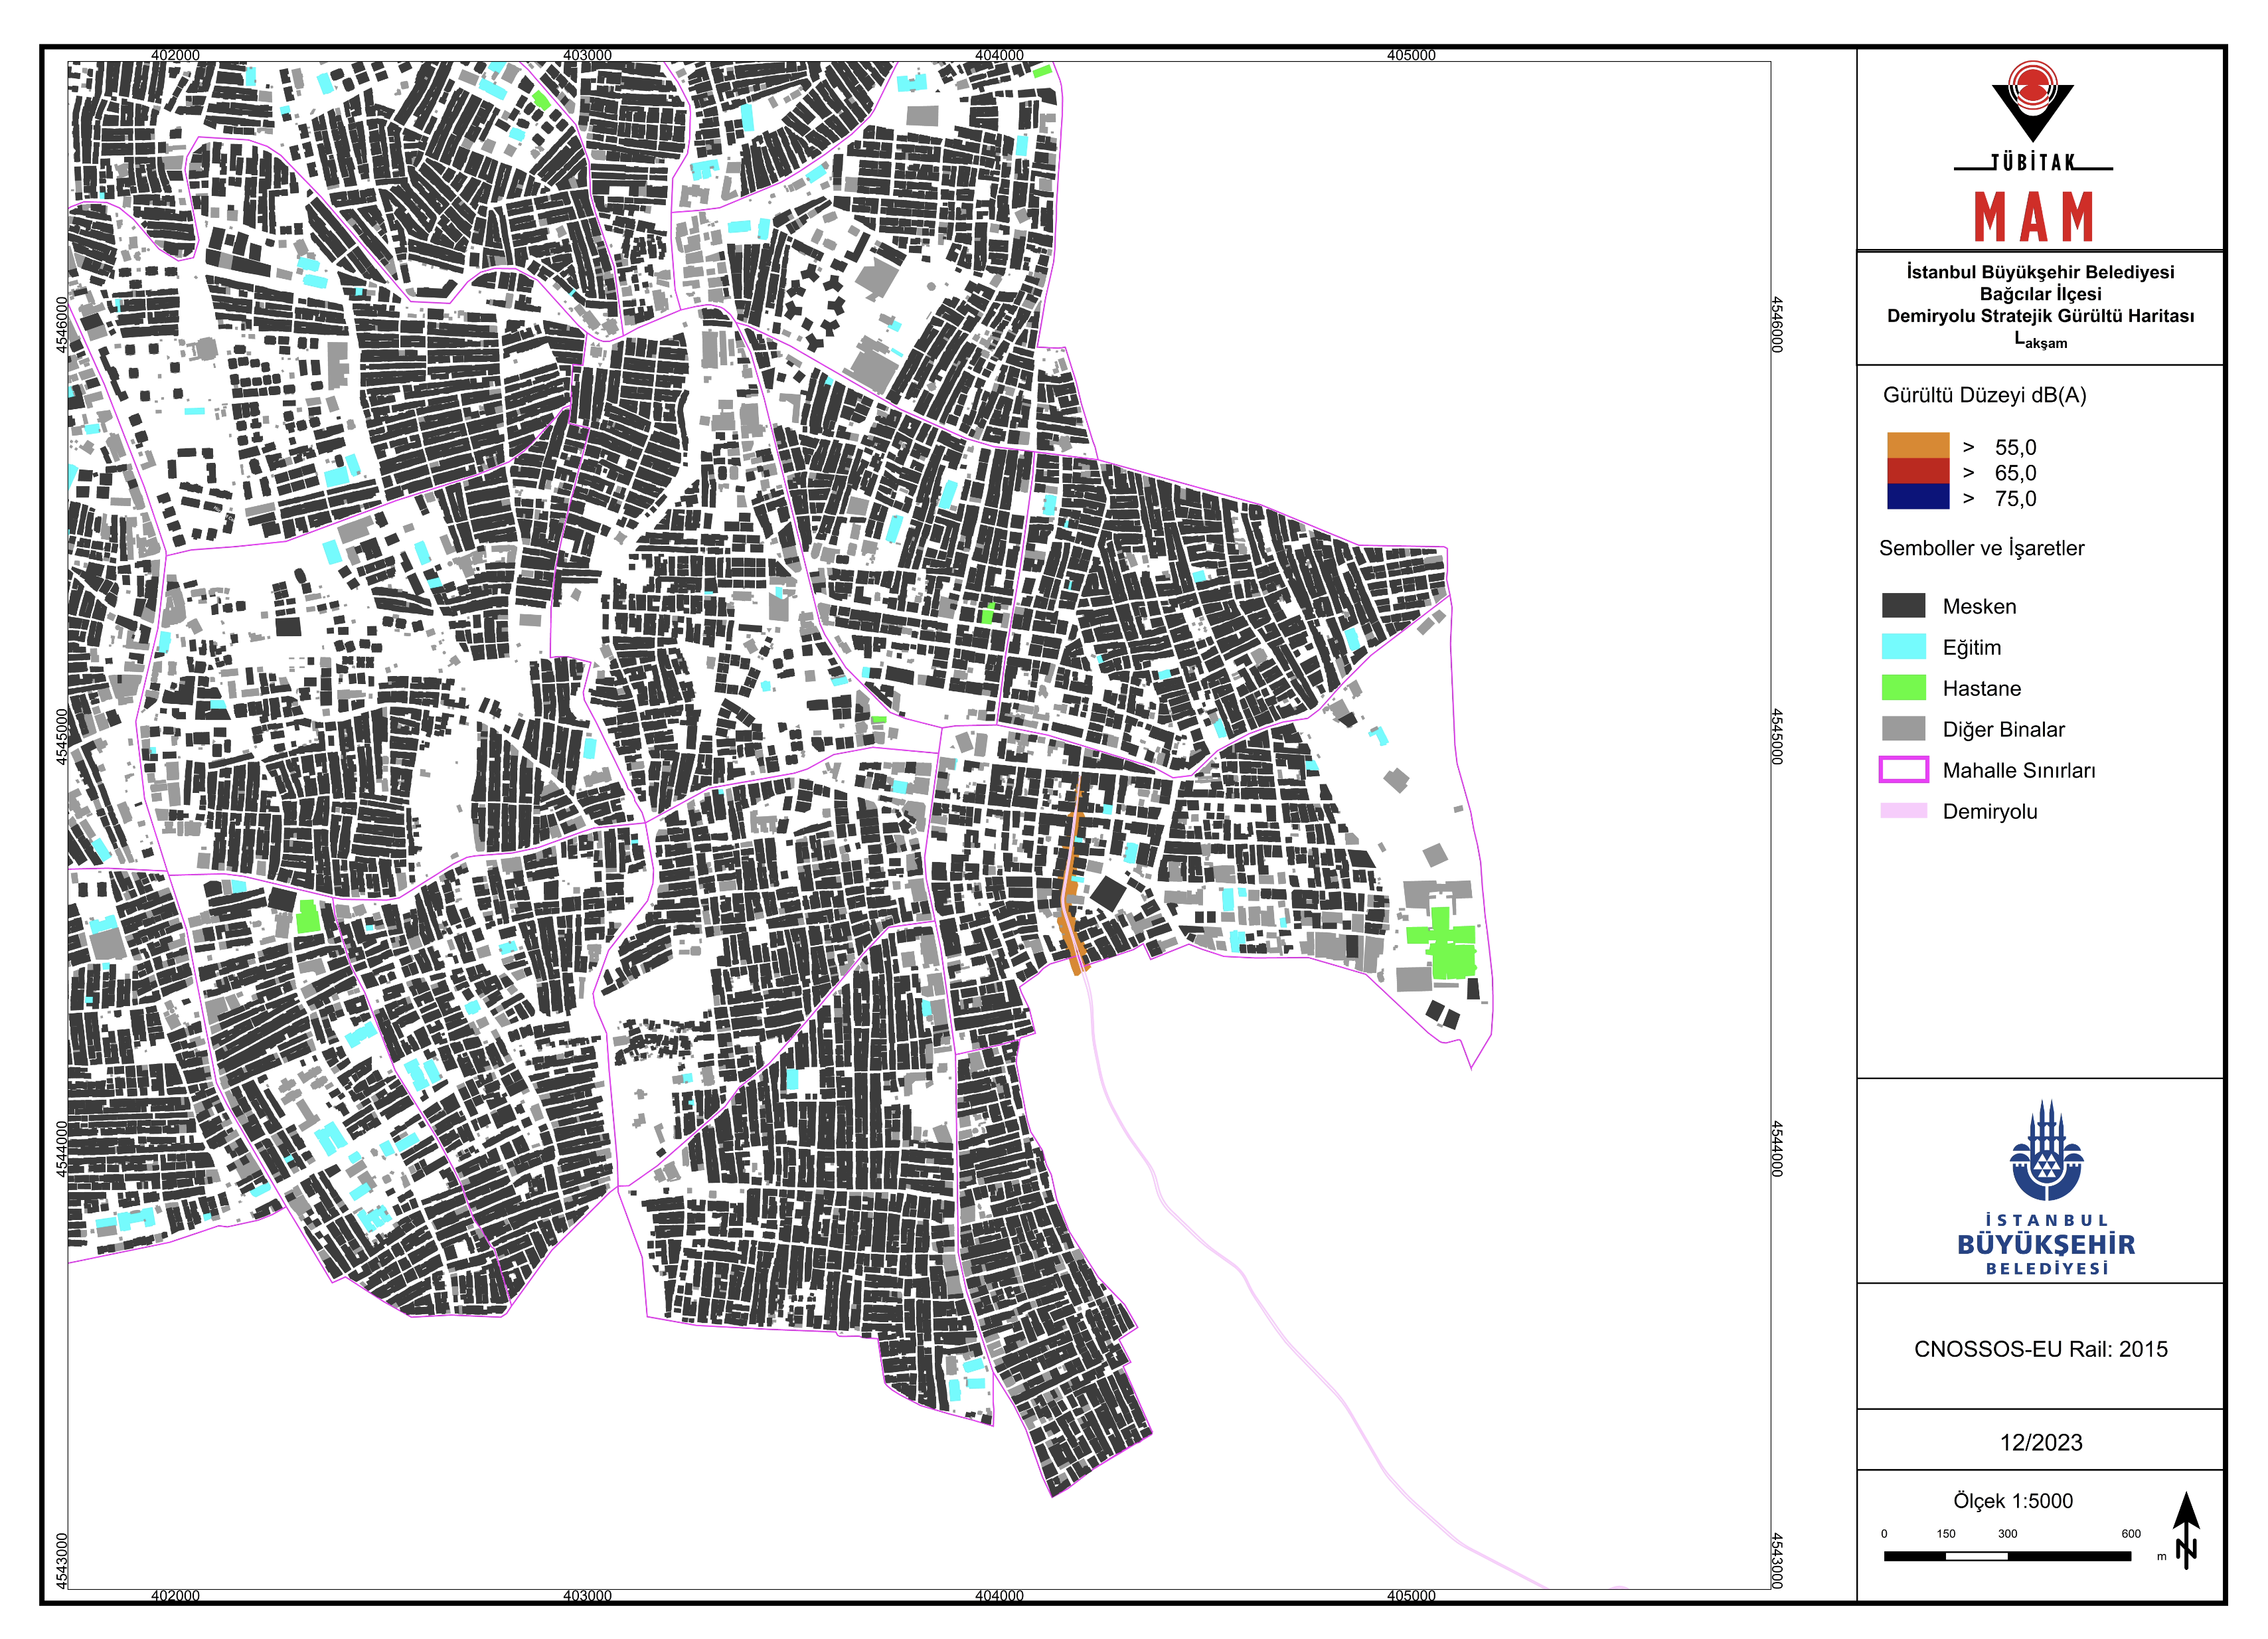Click the title 'Demiryolu Stratejik Gürültü Haritası'
The height and width of the screenshot is (1639, 2268).
coord(2041,316)
